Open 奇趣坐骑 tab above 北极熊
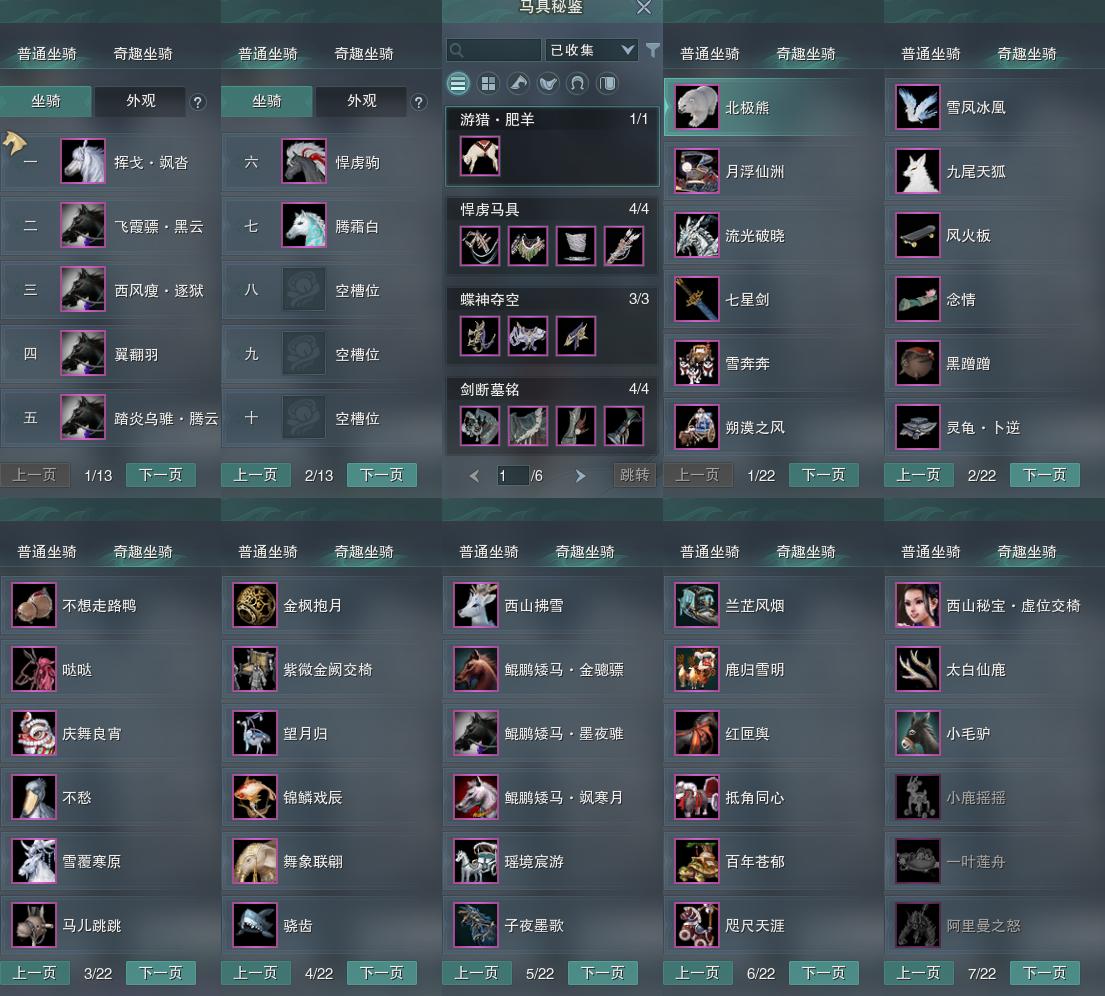The height and width of the screenshot is (996, 1105). click(x=805, y=54)
